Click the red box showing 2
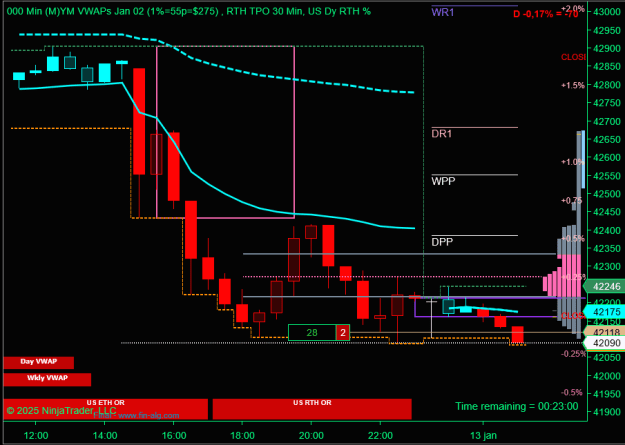The image size is (625, 445). pyautogui.click(x=343, y=333)
